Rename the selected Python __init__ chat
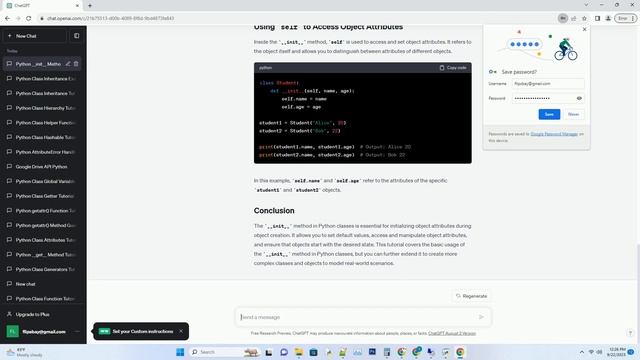The width and height of the screenshot is (640, 360). pos(68,64)
